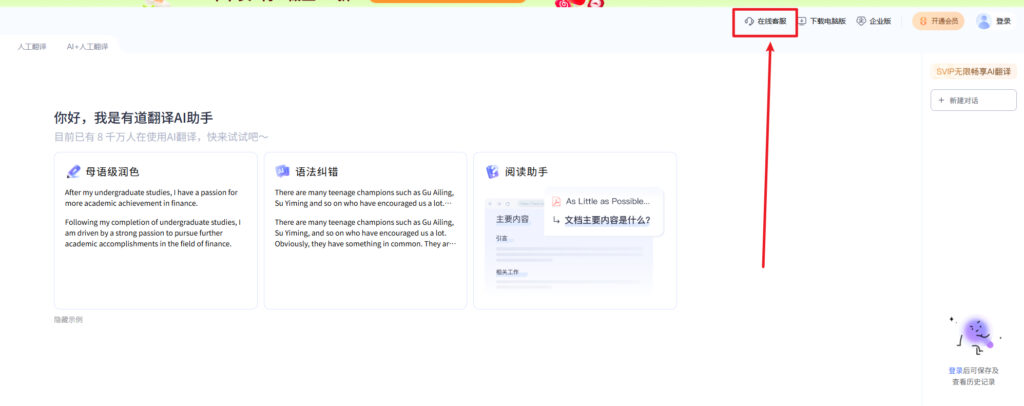Click the 阅读助手 reading icon
1024x406 pixels.
pos(492,172)
